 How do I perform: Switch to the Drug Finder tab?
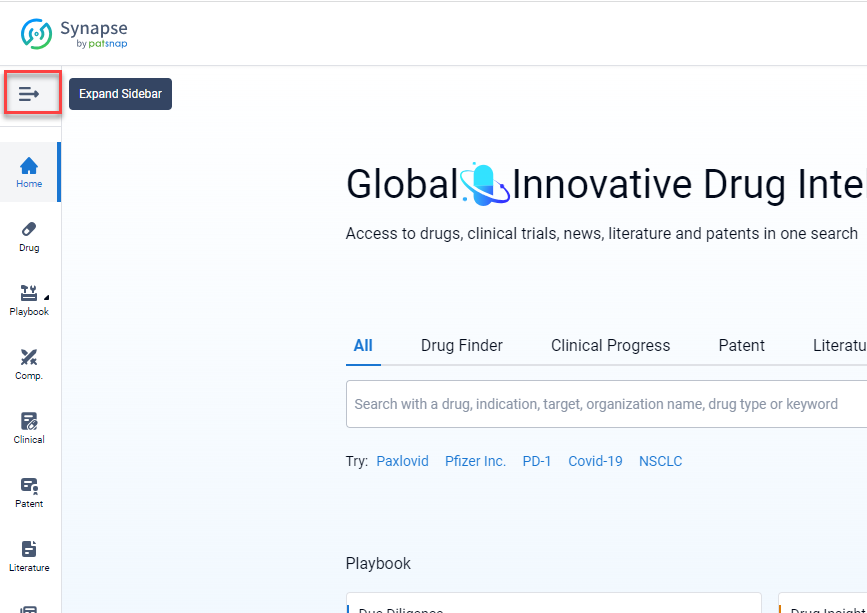(x=462, y=345)
